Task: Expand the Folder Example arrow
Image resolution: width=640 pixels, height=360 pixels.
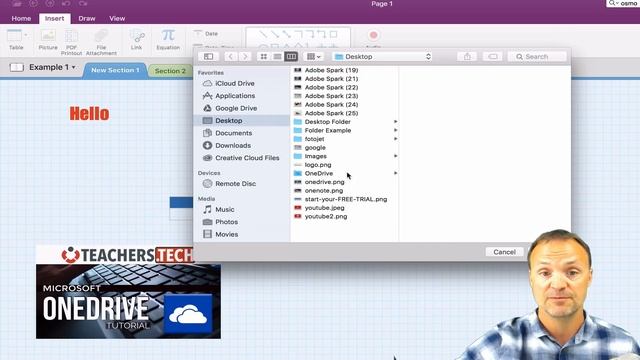Action: [395, 130]
